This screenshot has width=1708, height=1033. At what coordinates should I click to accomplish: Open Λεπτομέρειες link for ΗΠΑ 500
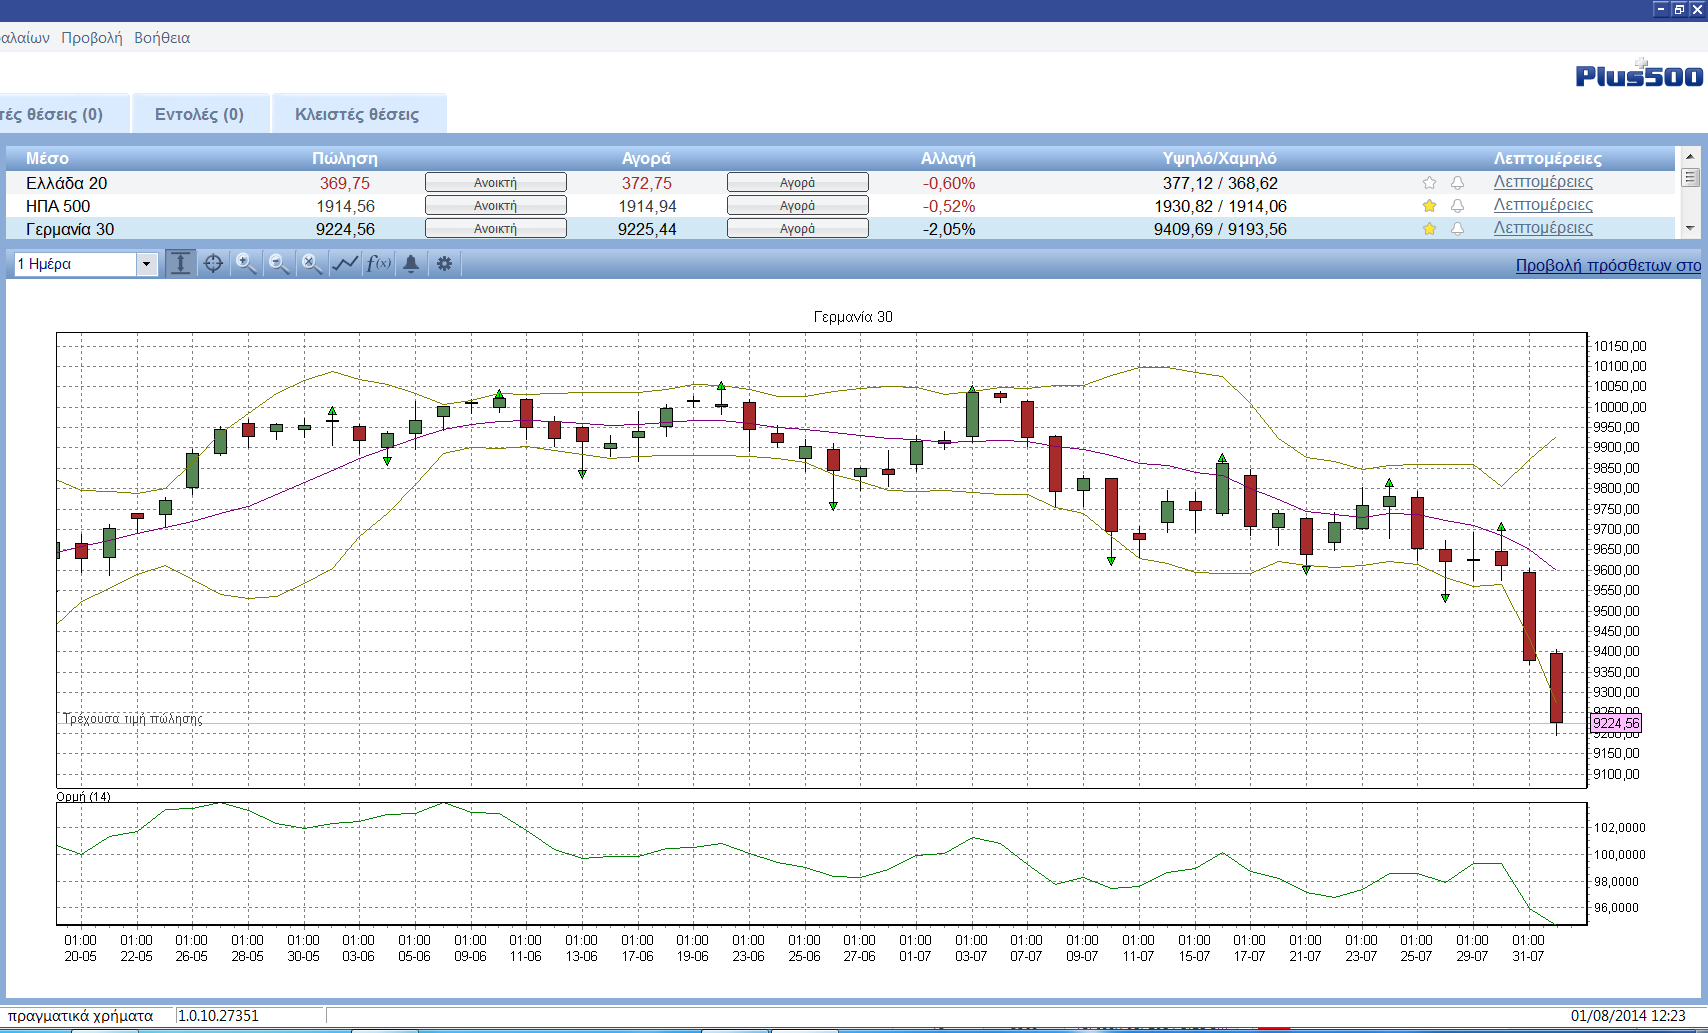[x=1543, y=205]
